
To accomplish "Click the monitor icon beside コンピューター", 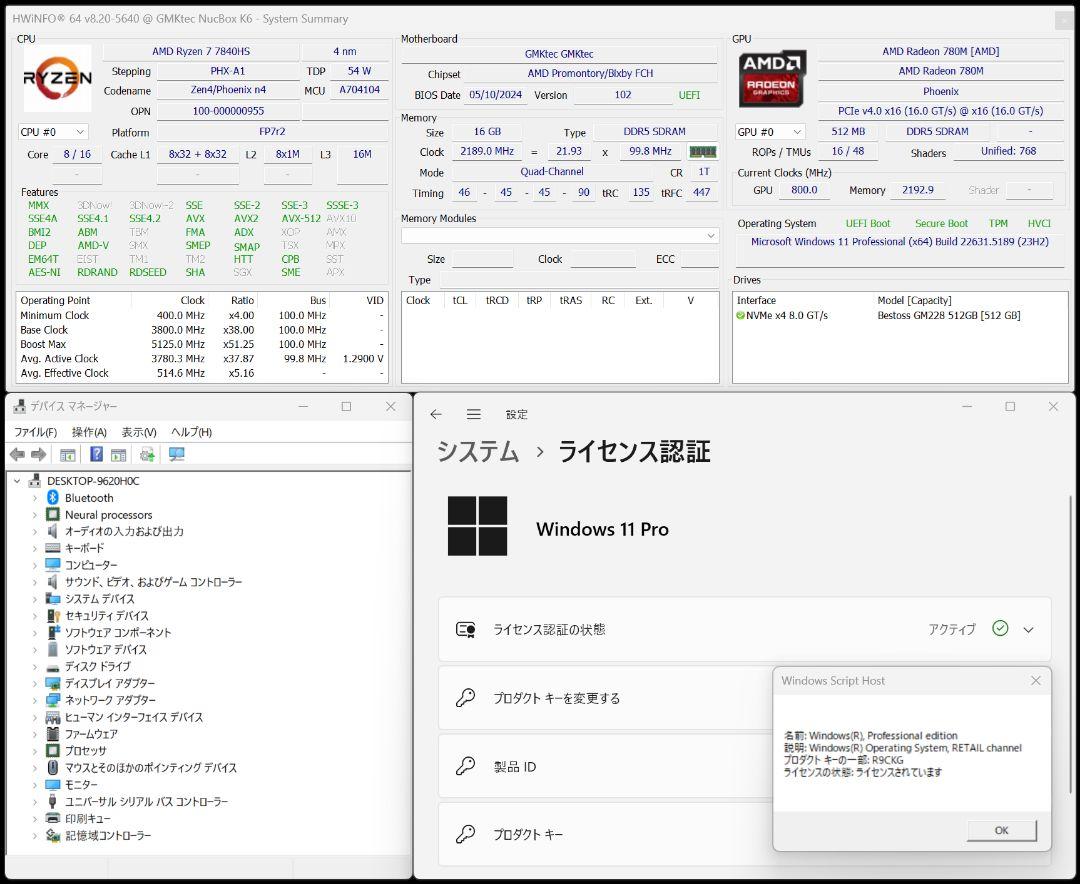I will [x=53, y=565].
